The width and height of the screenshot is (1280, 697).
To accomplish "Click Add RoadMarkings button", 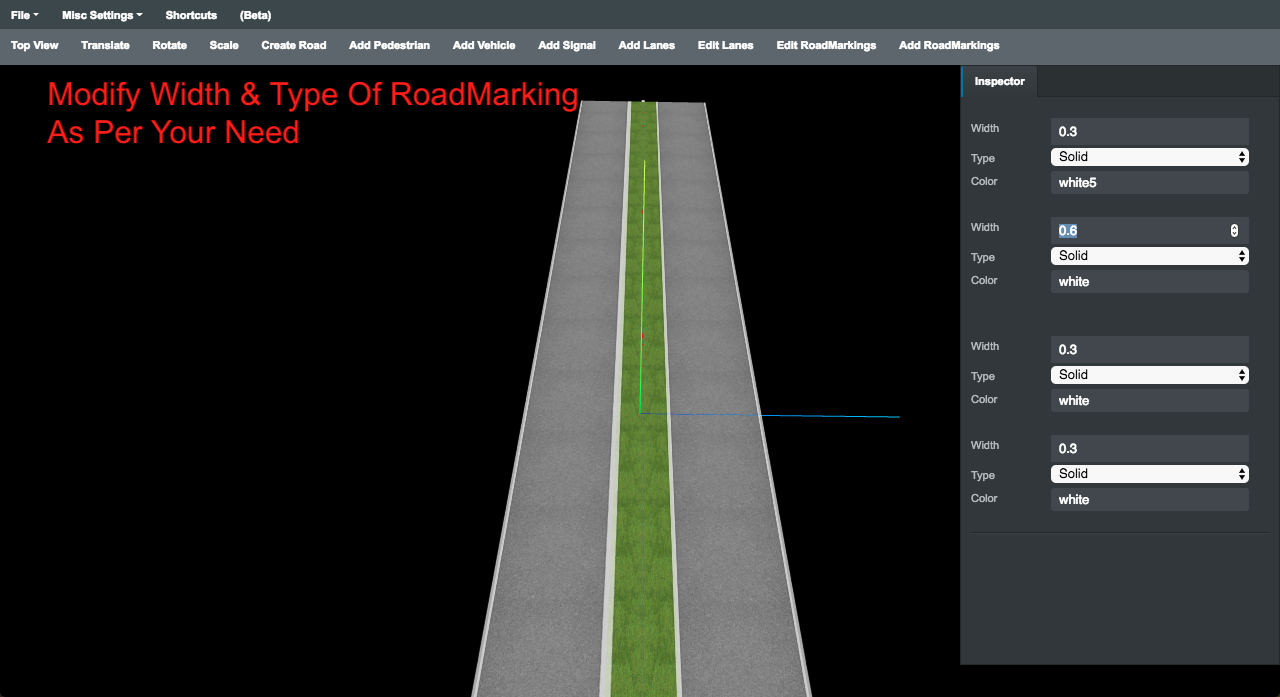I will (949, 45).
